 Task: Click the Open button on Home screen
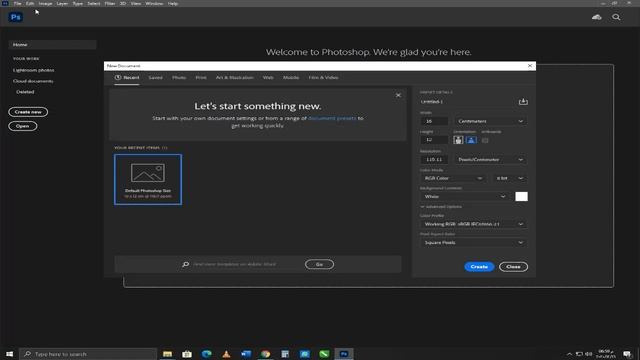[22, 126]
